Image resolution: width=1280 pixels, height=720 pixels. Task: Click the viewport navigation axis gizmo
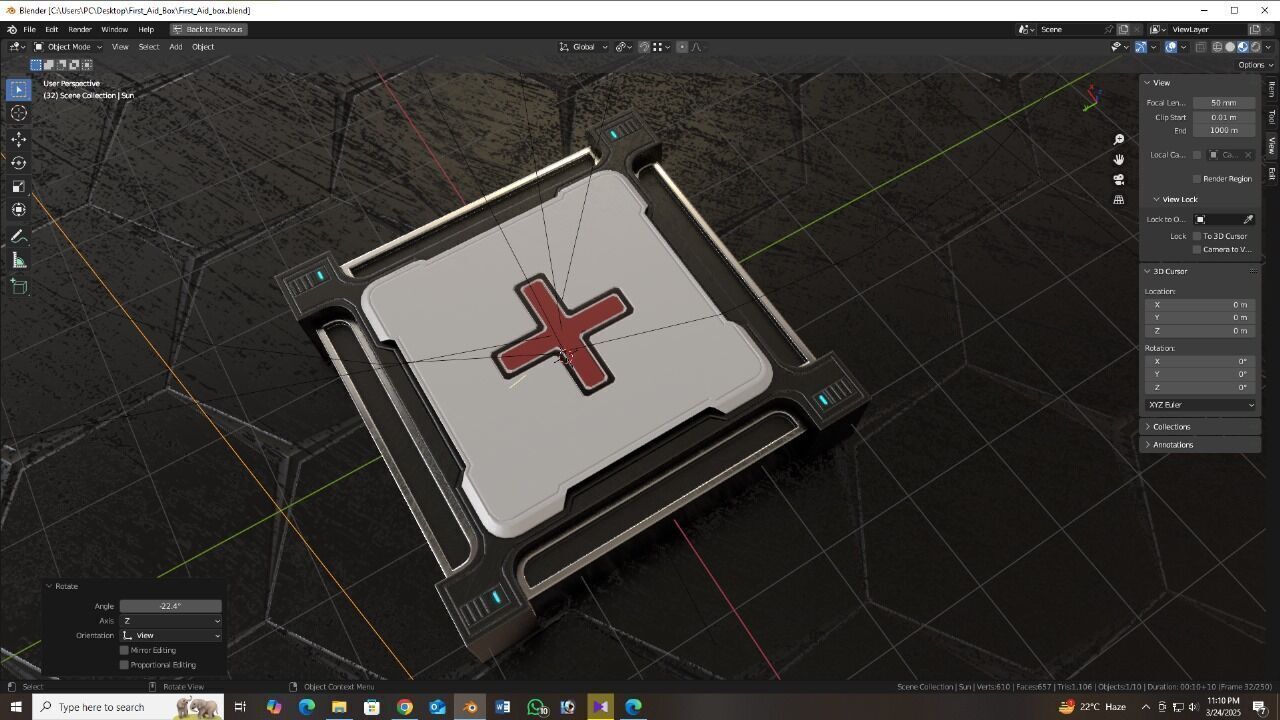click(x=1092, y=96)
